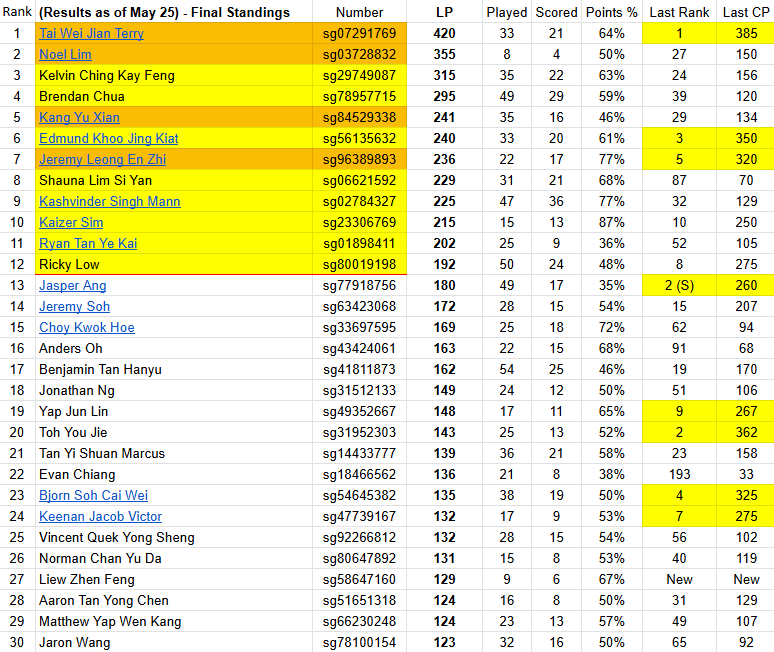Screen dimensions: 774x652
Task: Select the Rank column header
Action: [17, 12]
